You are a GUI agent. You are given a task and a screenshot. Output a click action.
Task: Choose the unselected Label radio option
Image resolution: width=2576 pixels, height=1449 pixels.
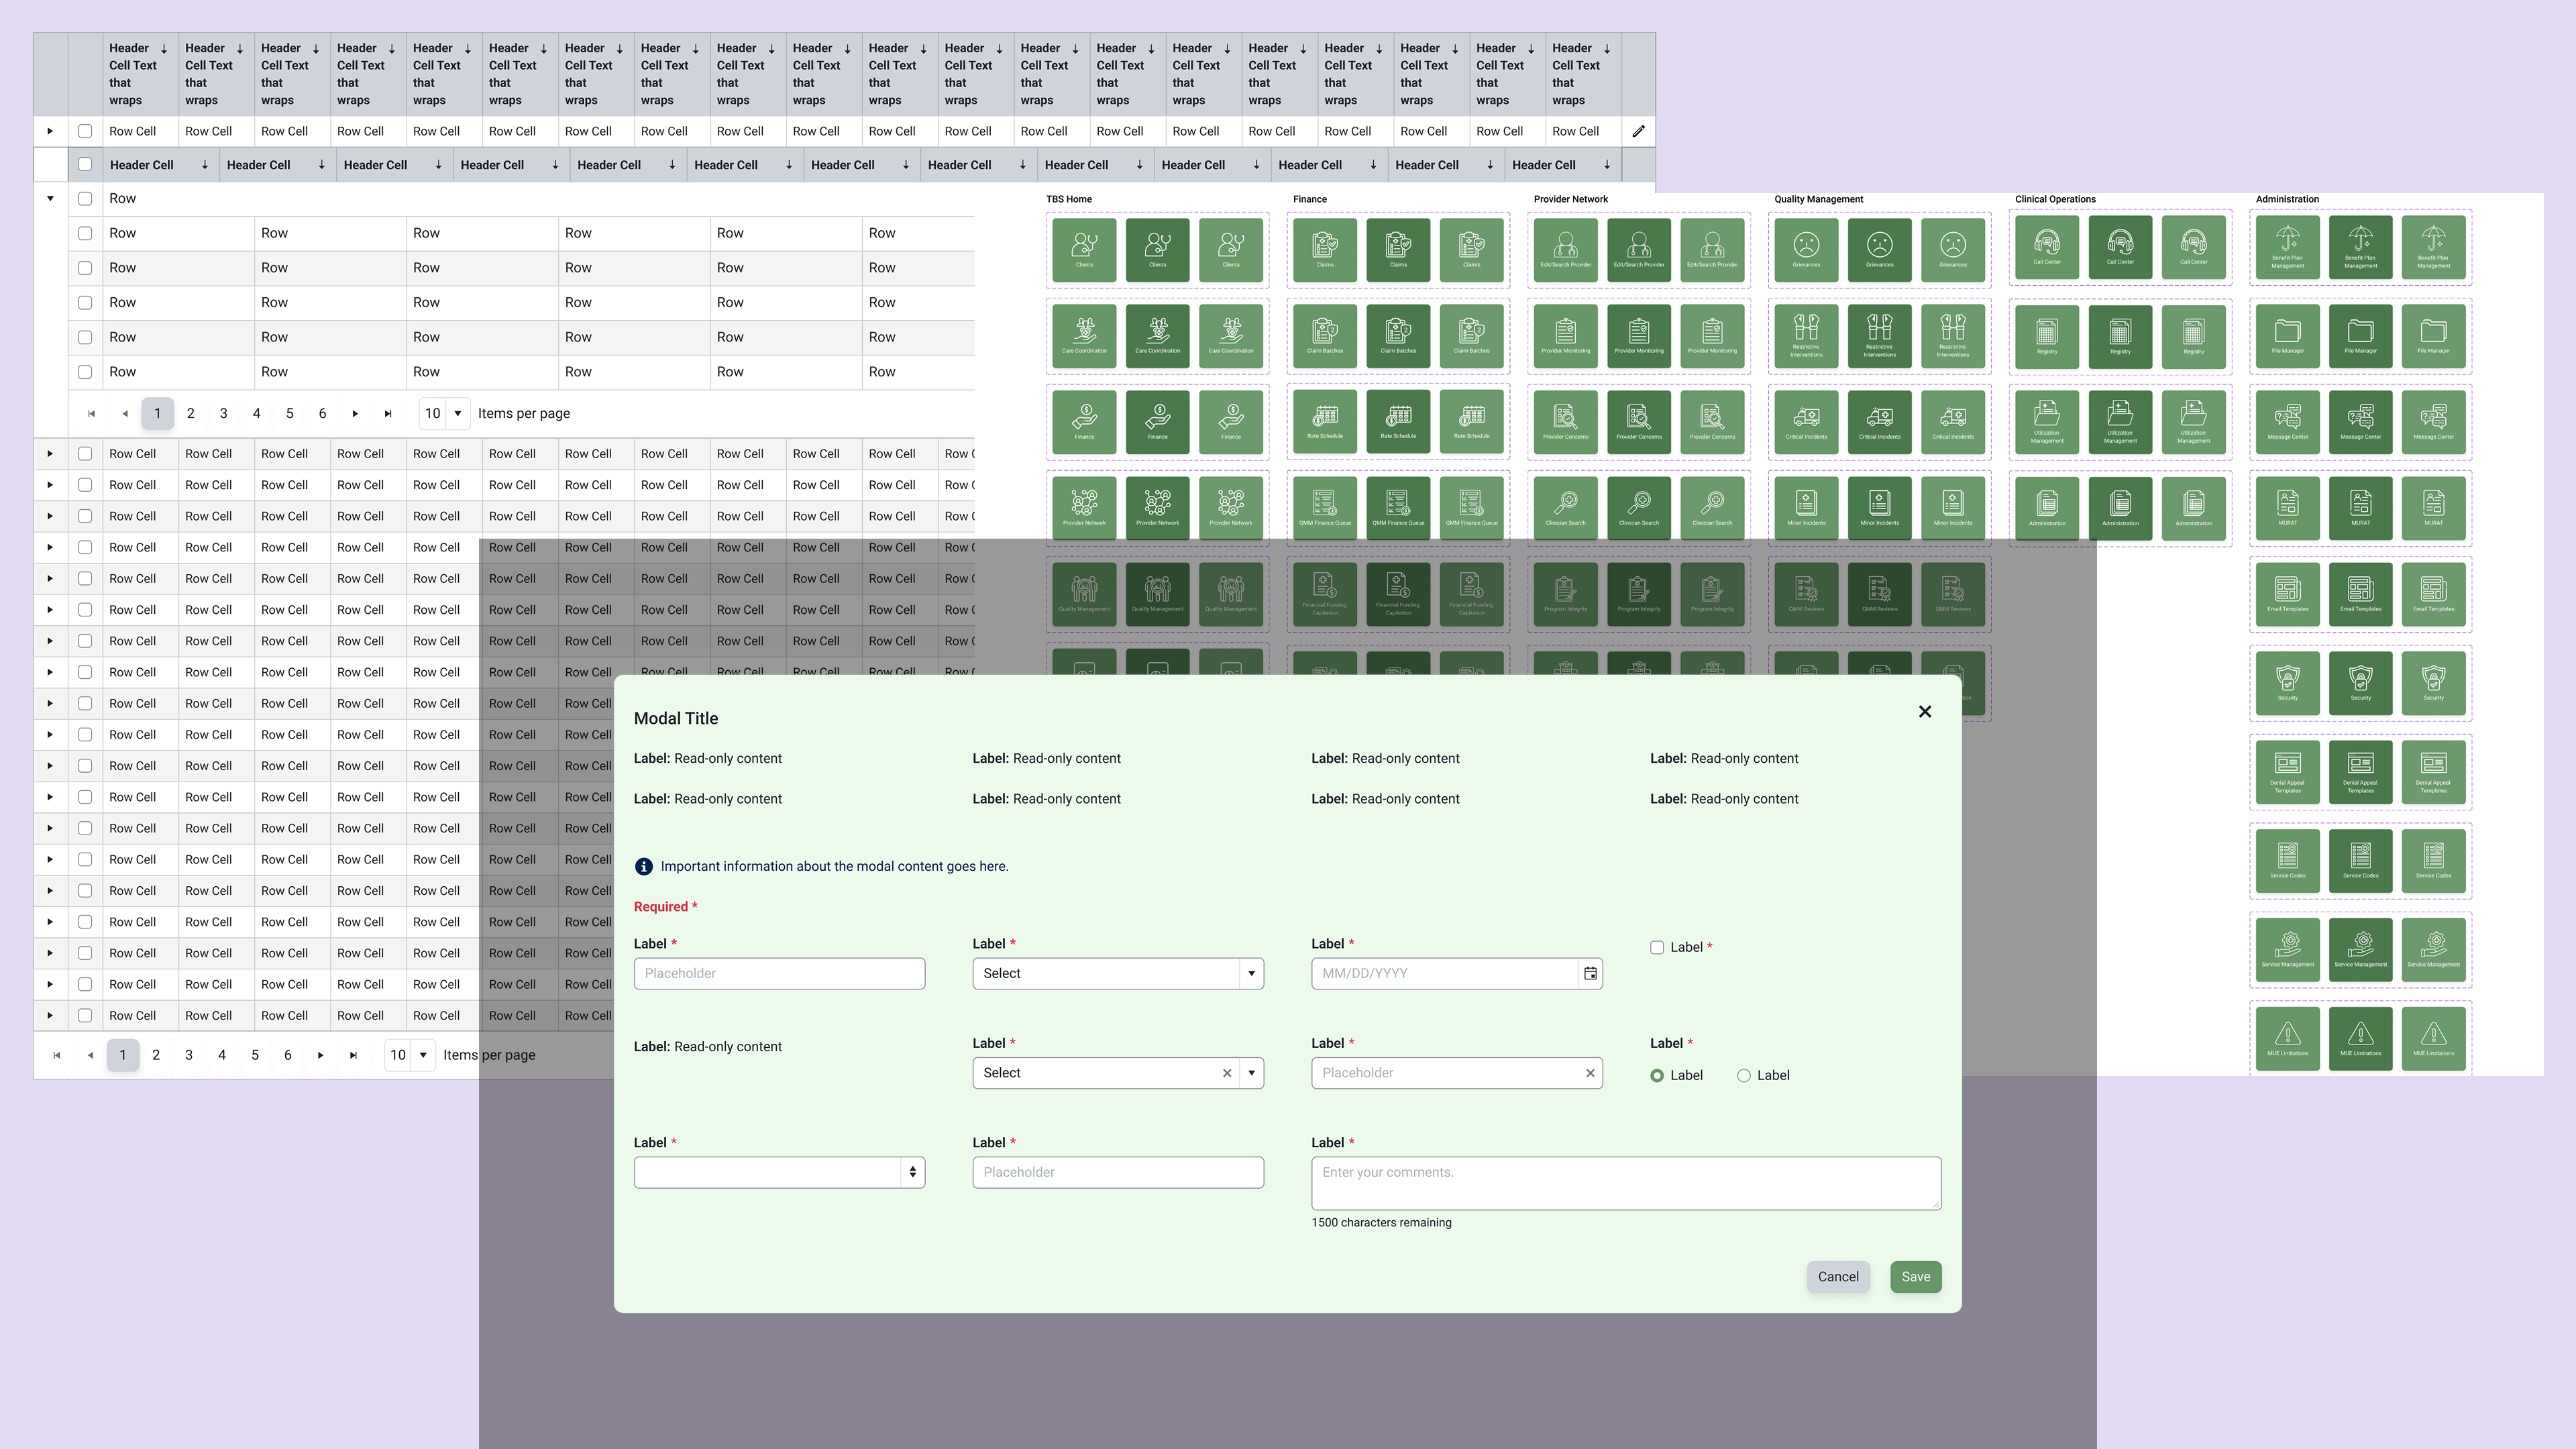(x=1744, y=1075)
